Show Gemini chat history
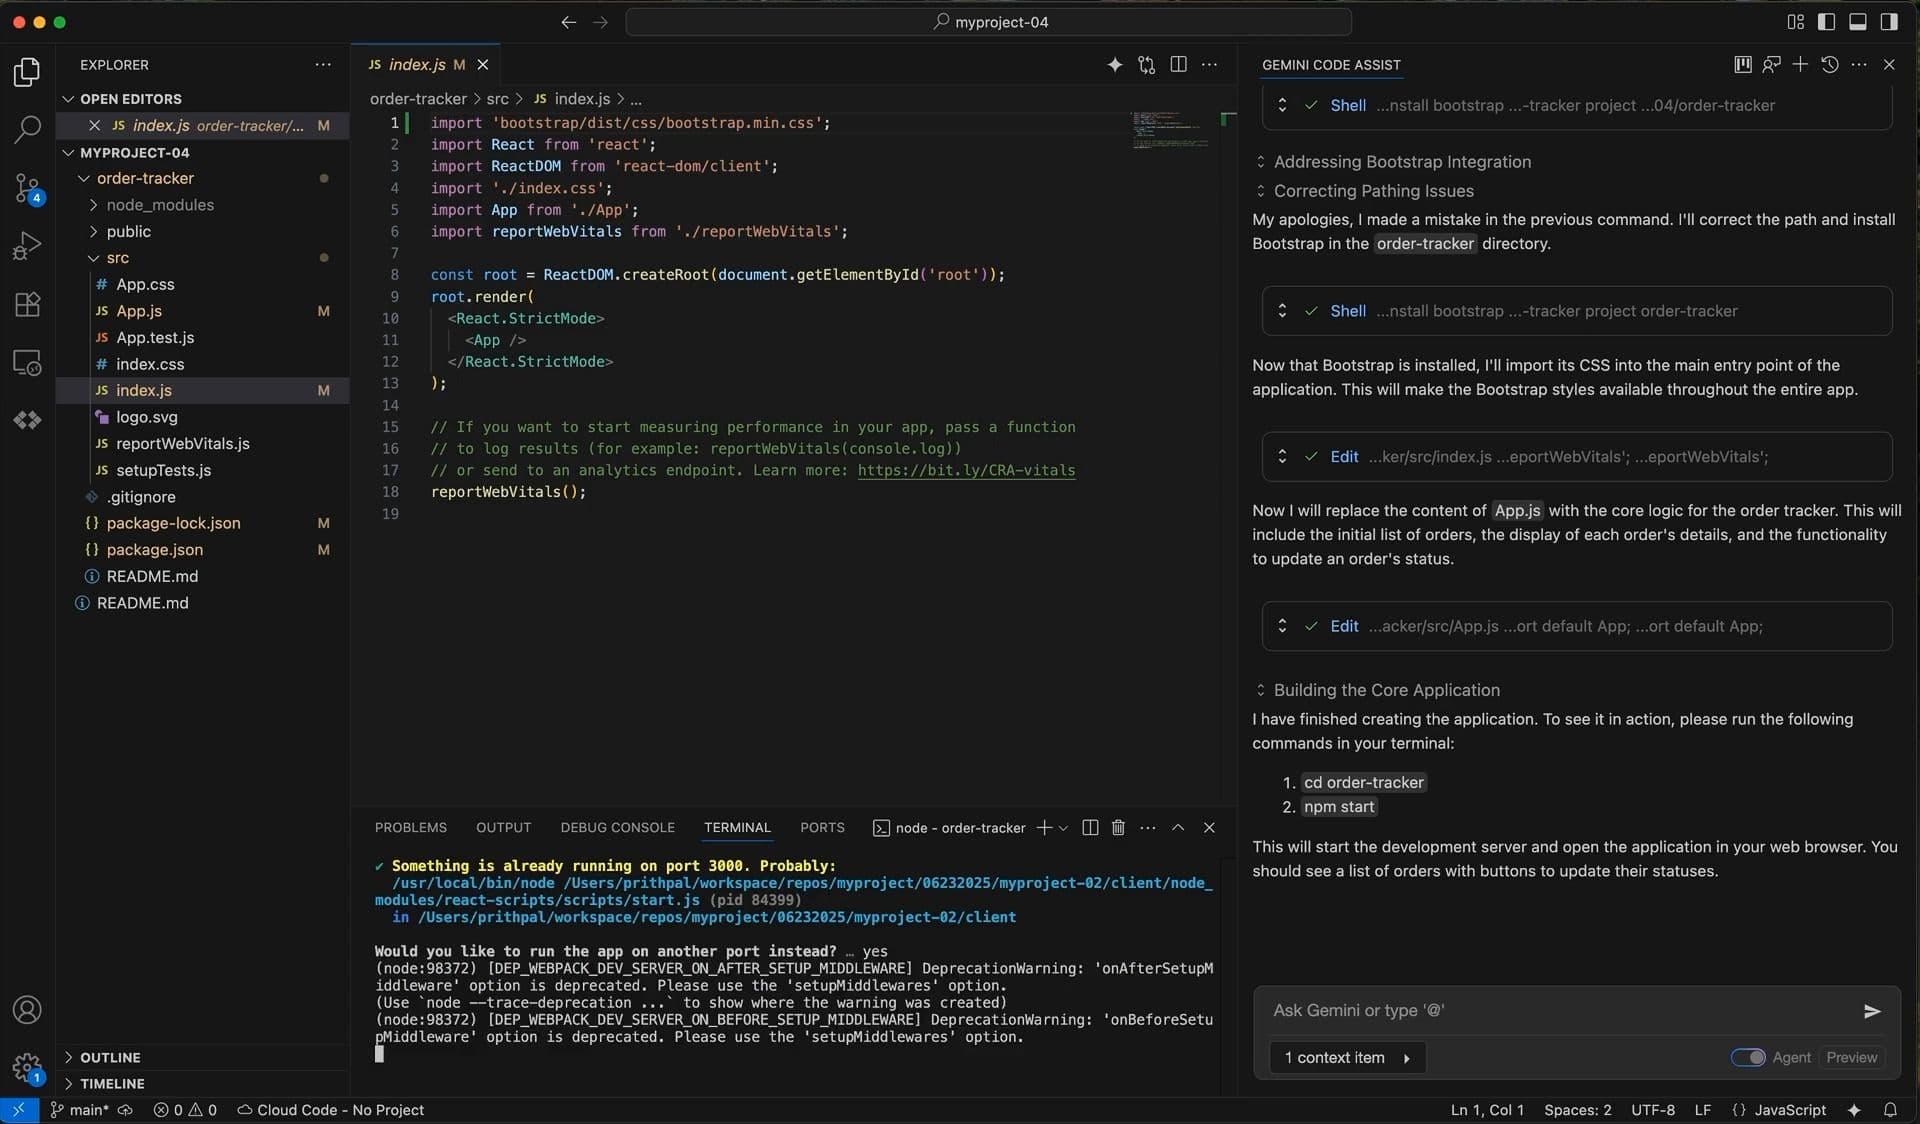Viewport: 1920px width, 1124px height. [x=1830, y=65]
